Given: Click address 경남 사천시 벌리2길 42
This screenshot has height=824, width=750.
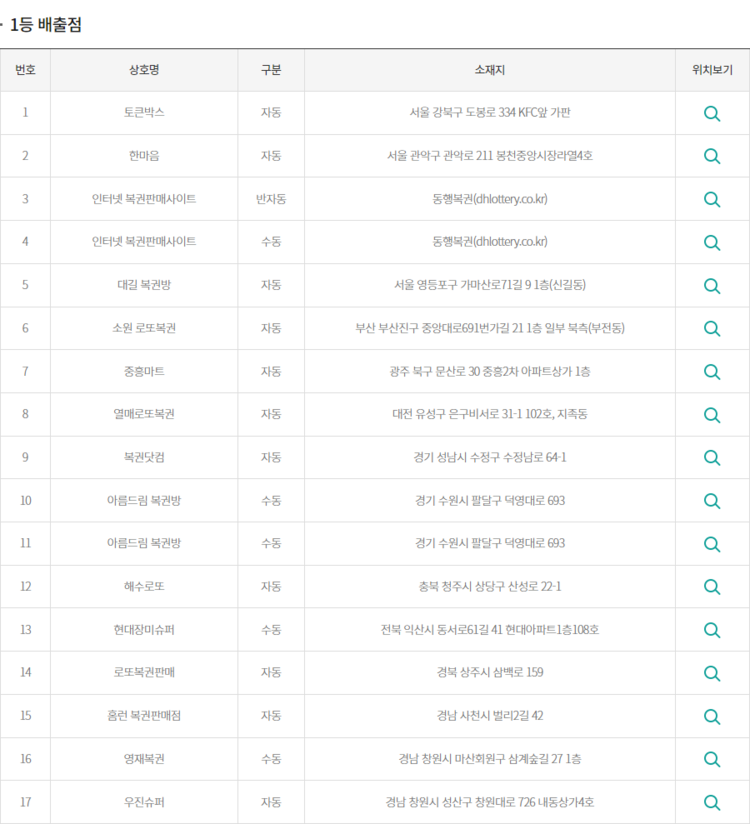Looking at the screenshot, I should tap(490, 715).
